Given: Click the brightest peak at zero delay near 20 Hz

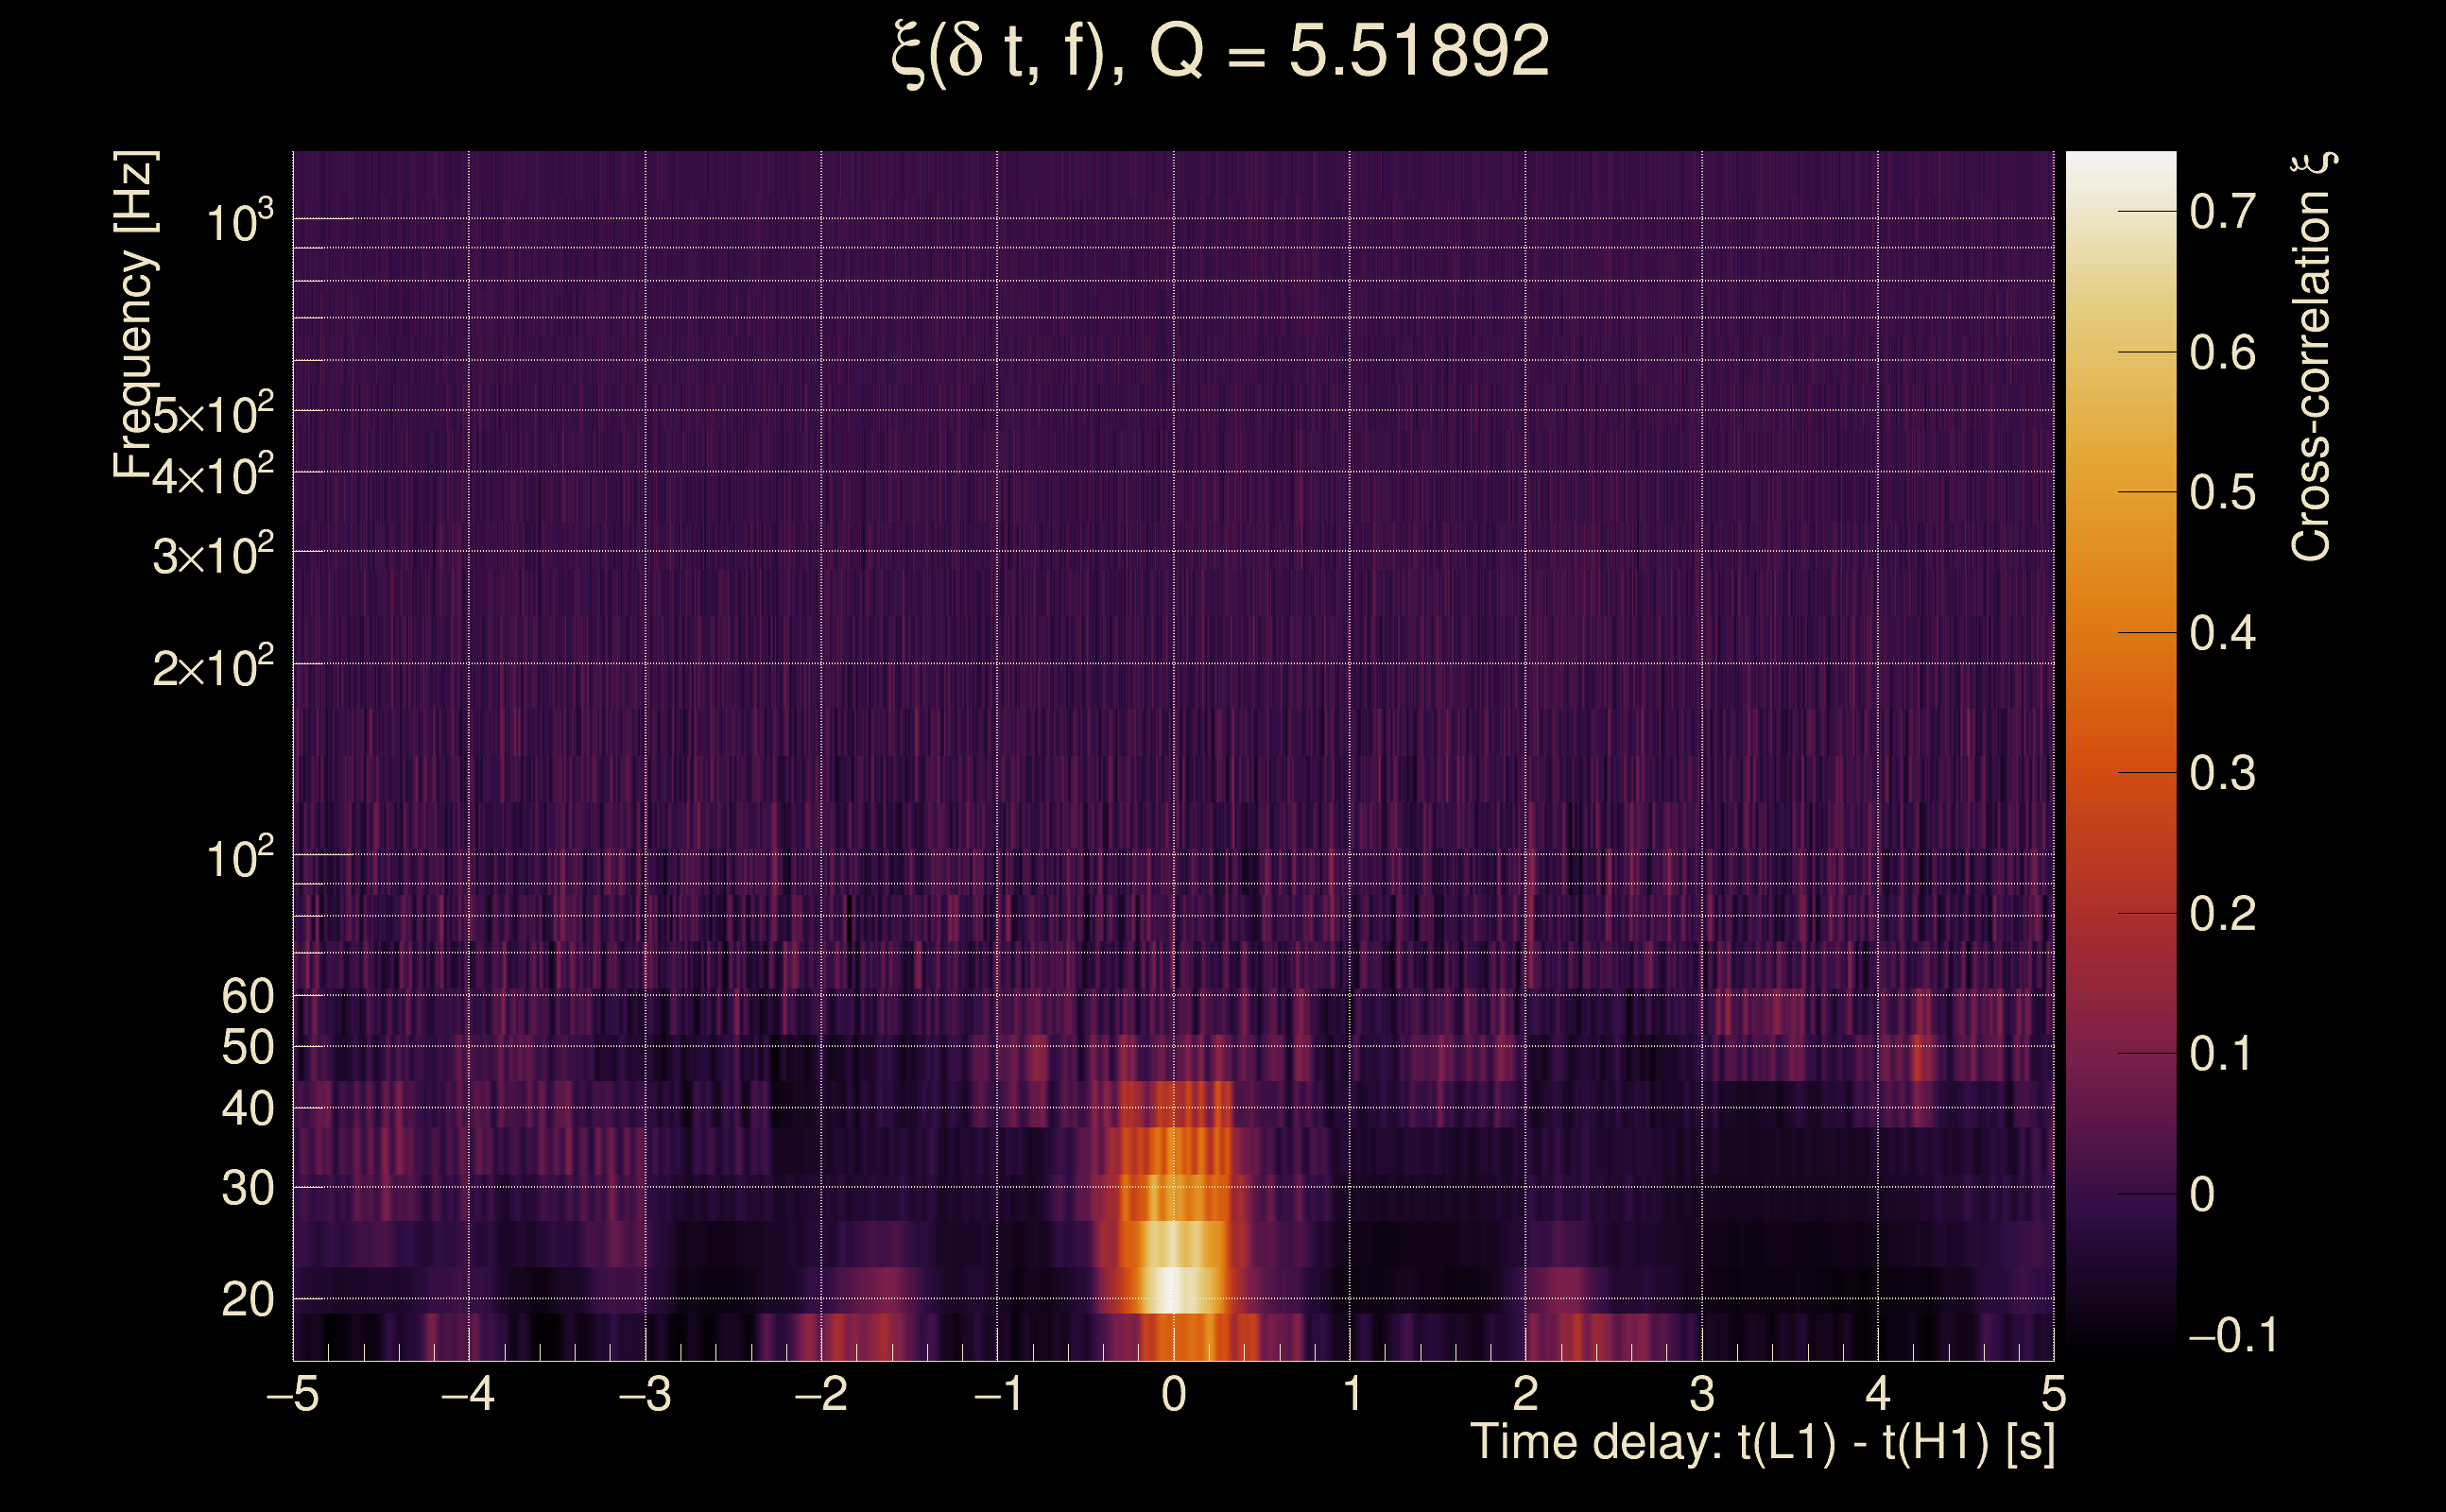Looking at the screenshot, I should (1173, 1289).
